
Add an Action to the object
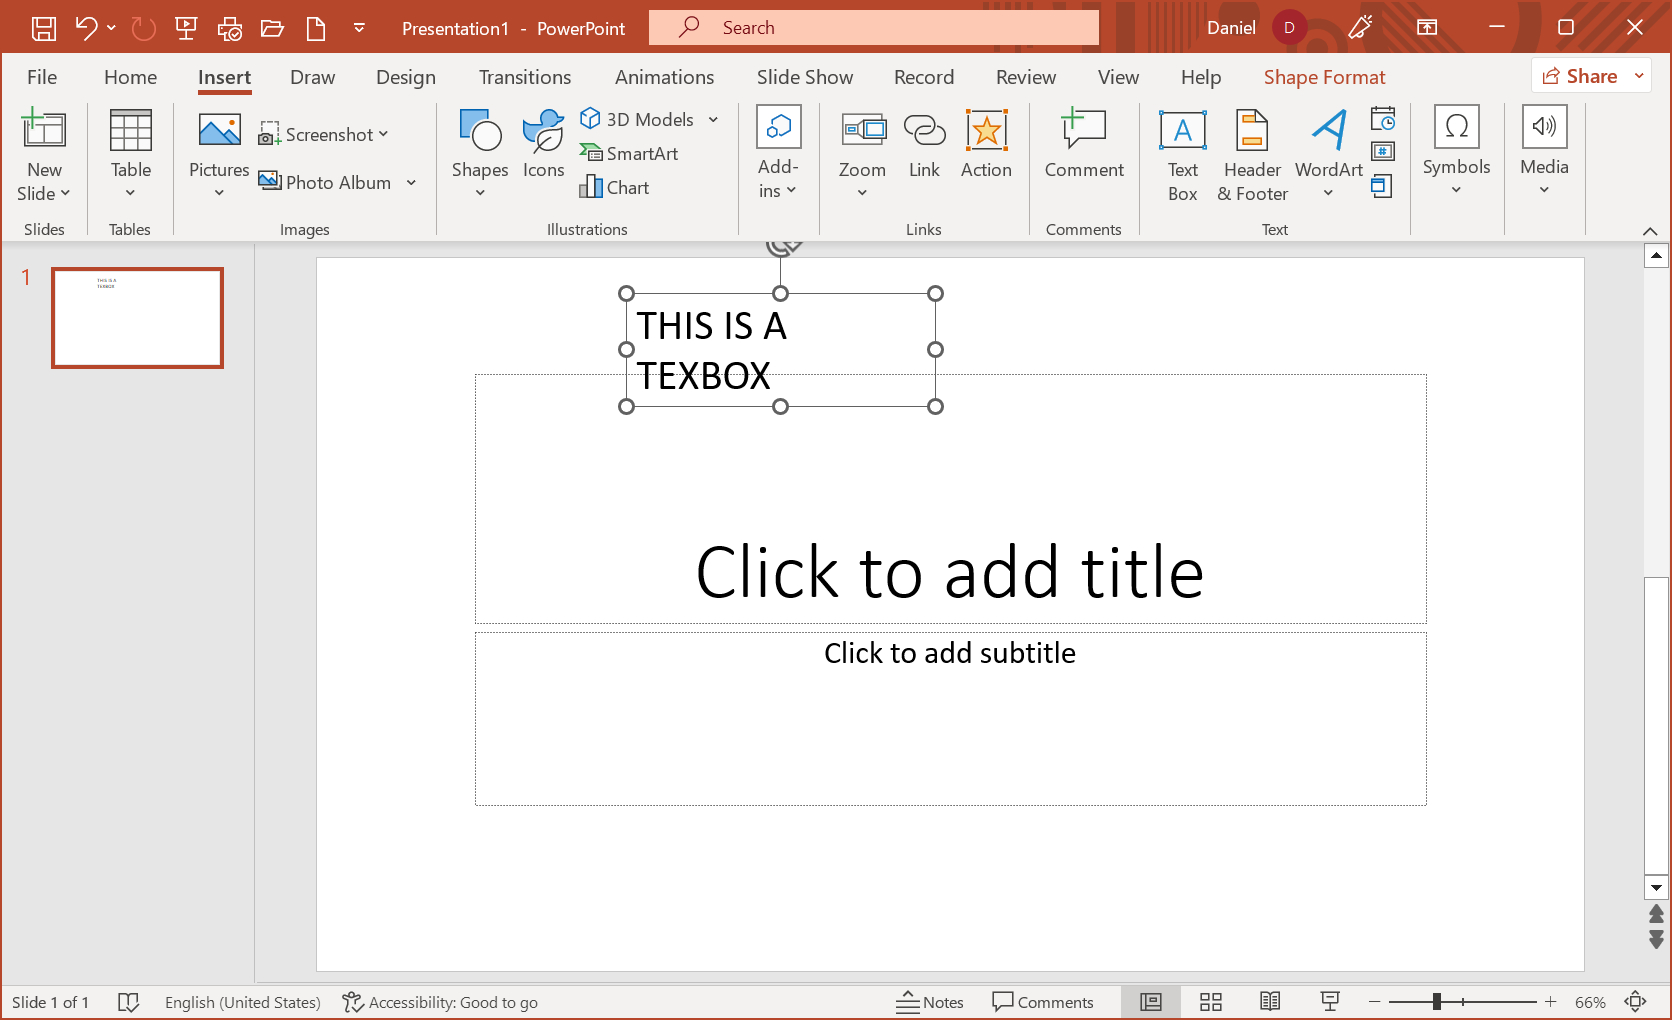pos(986,145)
